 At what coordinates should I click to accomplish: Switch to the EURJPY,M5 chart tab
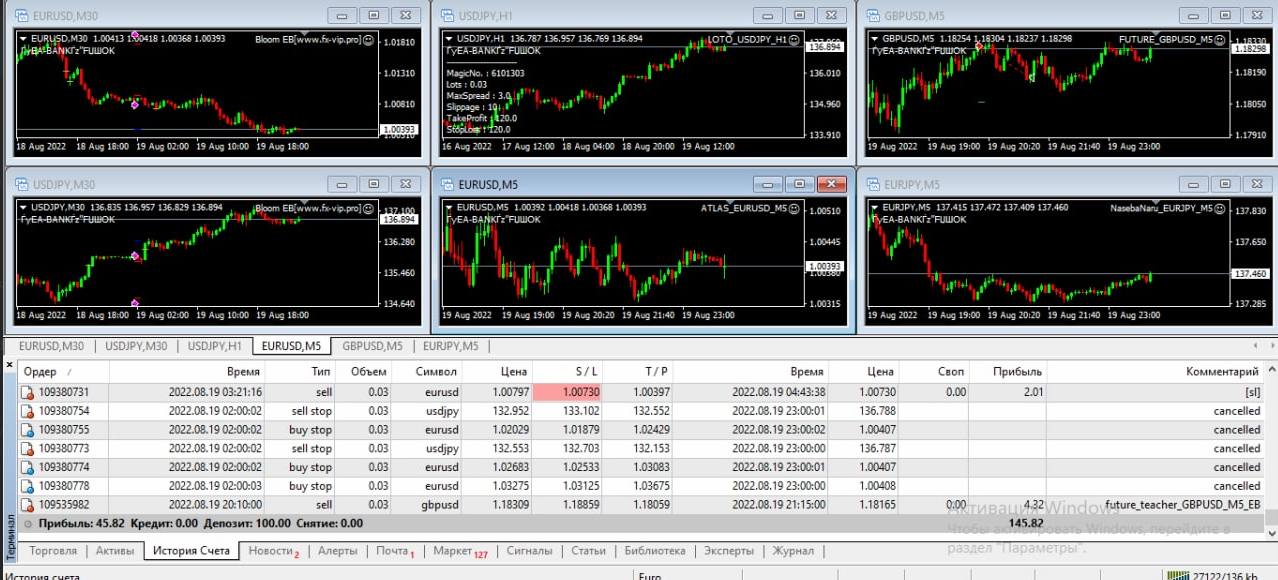coord(450,347)
